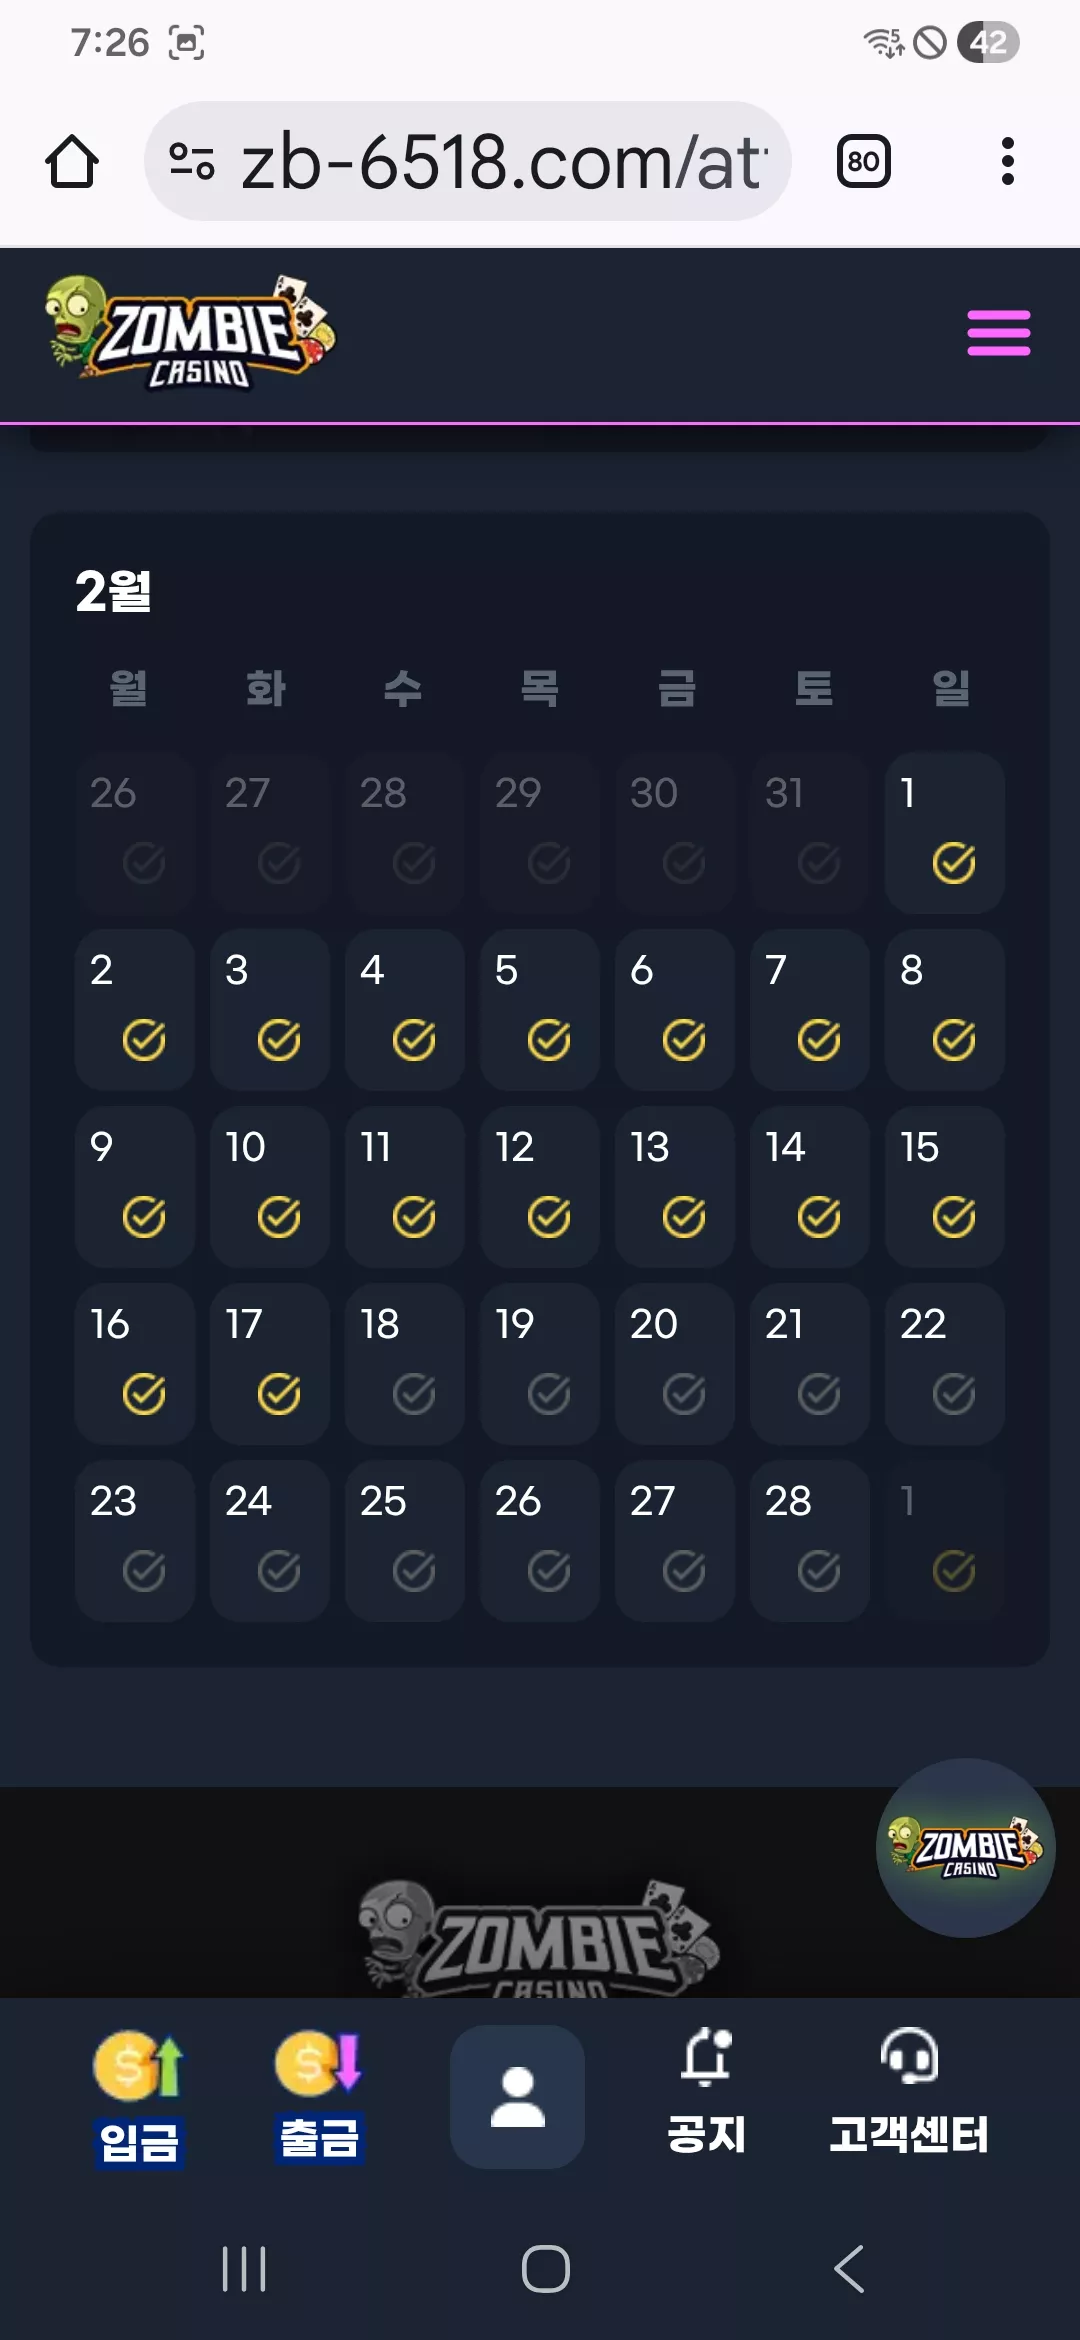1080x2340 pixels.
Task: Open the pink hamburger menu
Action: pos(998,333)
